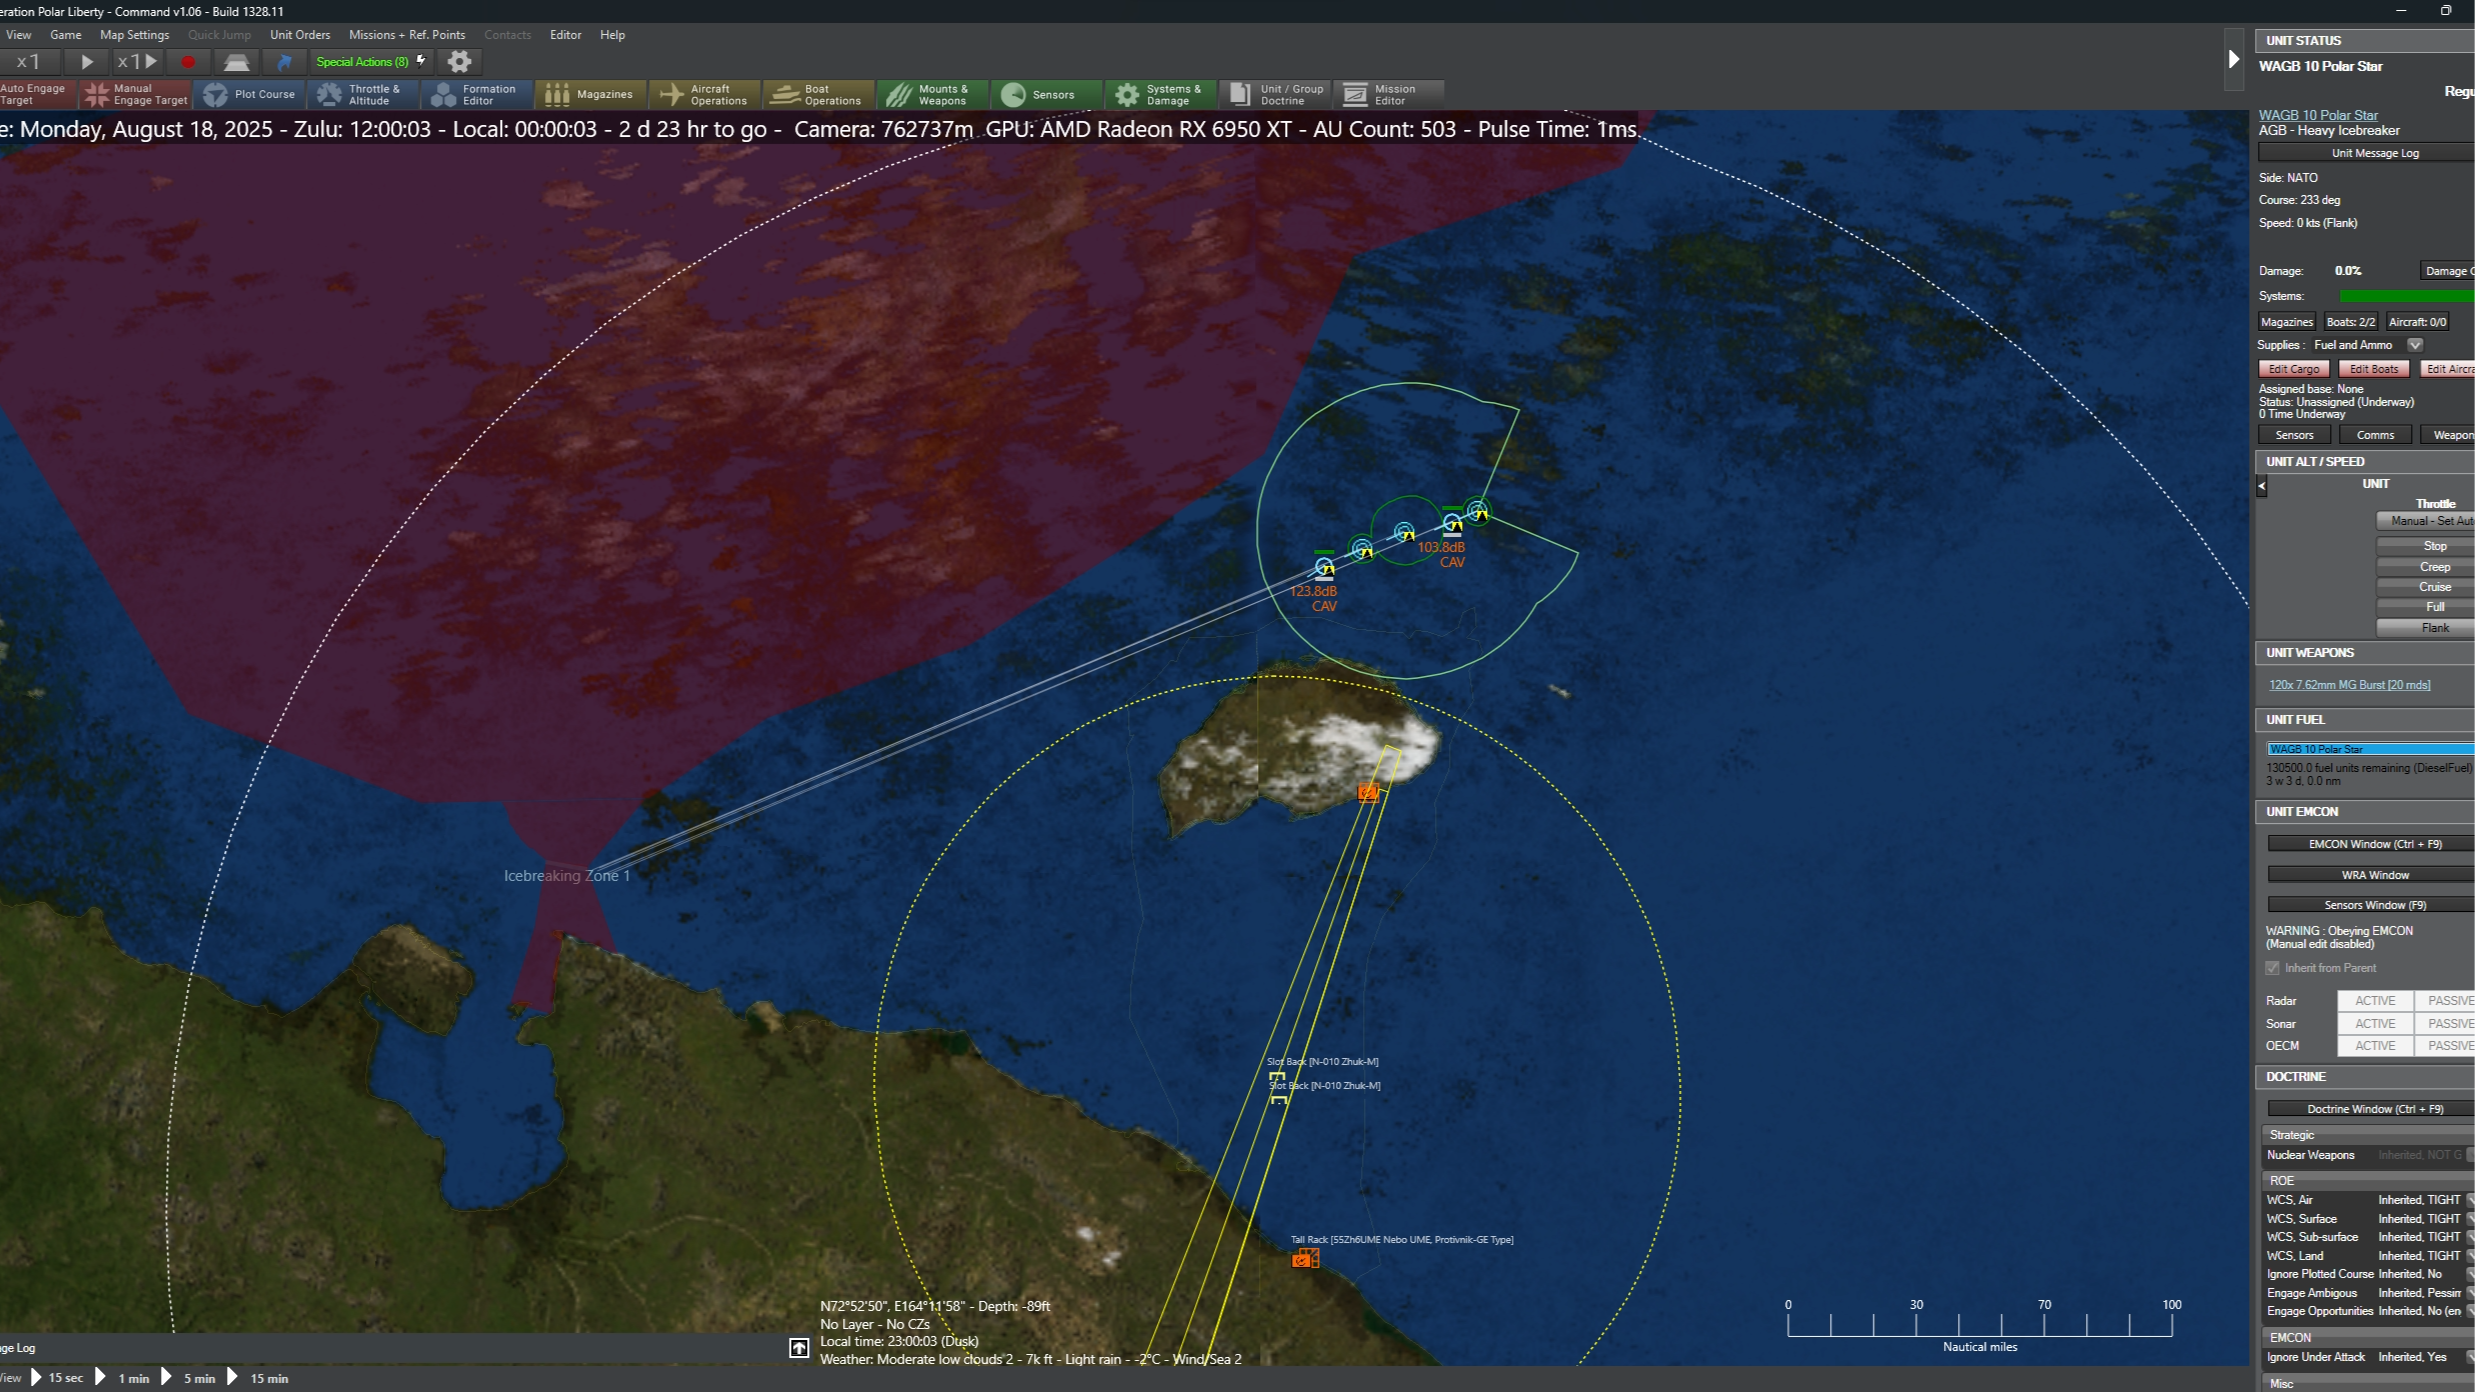Open the Plot Course tool
The image size is (2475, 1392).
tap(249, 94)
